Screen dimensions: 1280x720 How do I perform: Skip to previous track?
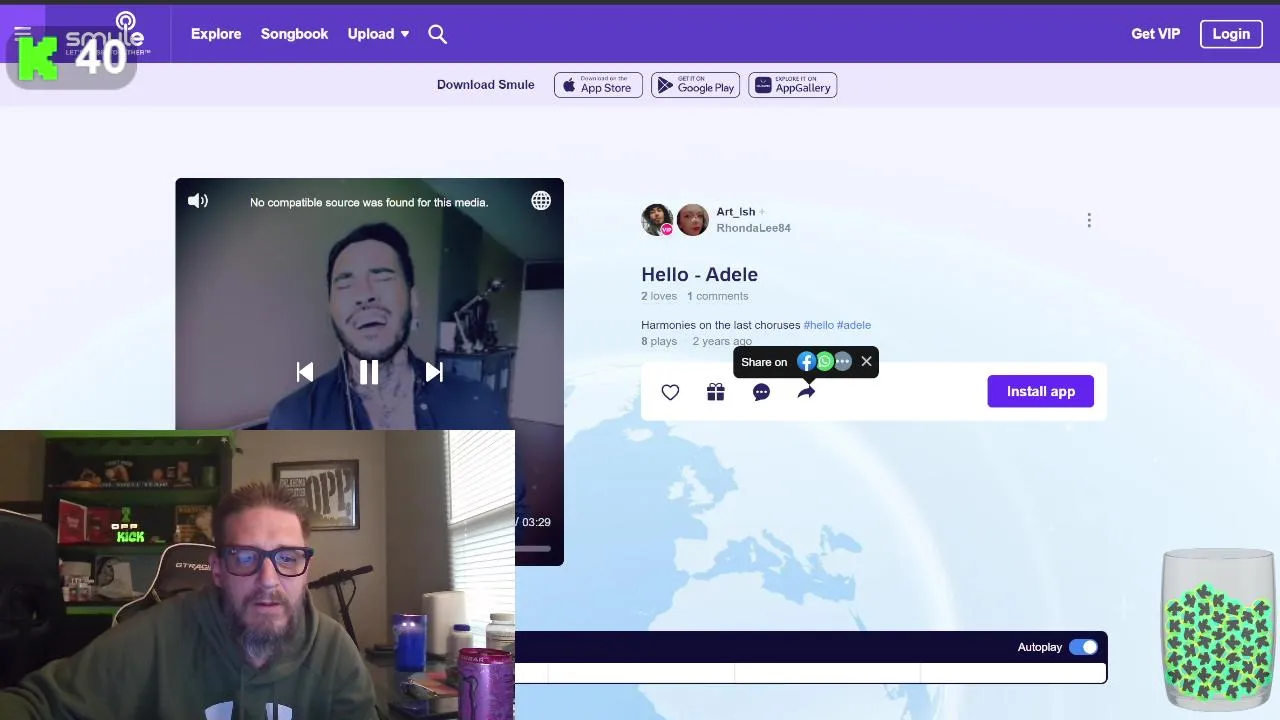(305, 372)
